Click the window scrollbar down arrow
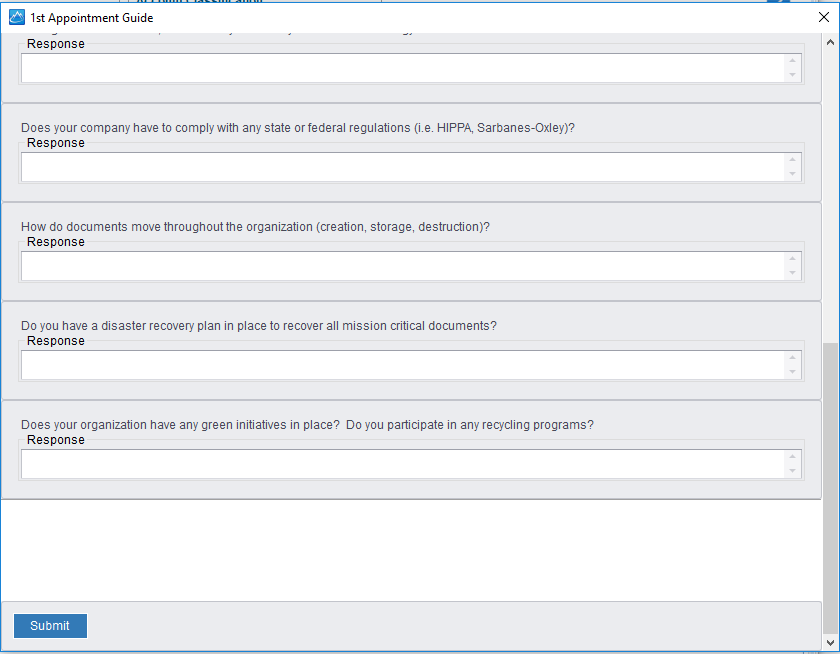Image resolution: width=840 pixels, height=654 pixels. [830, 642]
